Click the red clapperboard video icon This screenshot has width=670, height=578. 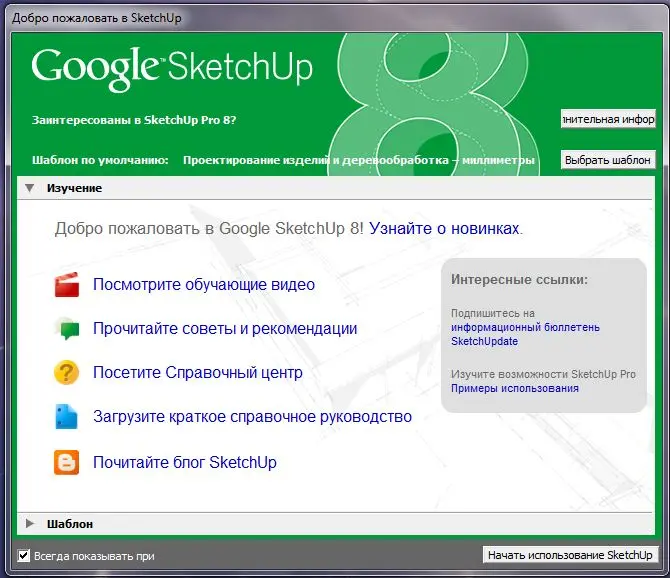click(67, 285)
